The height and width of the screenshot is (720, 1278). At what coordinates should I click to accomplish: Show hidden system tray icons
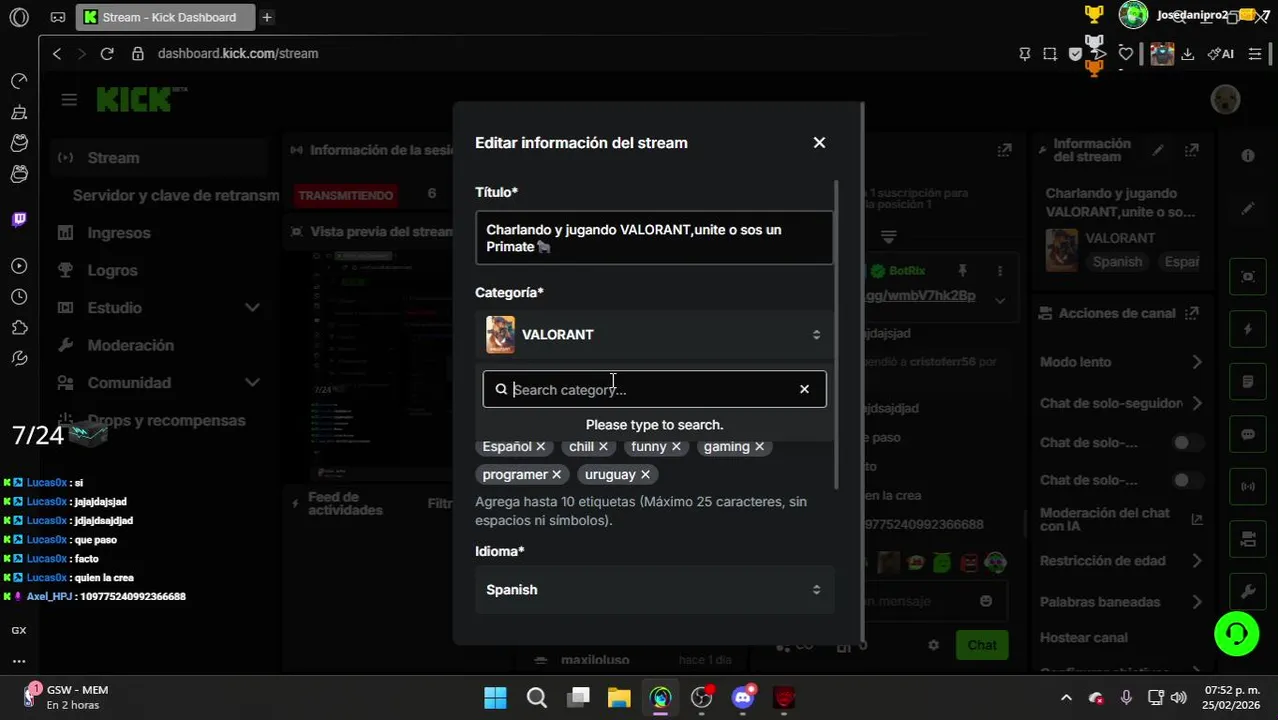point(1066,698)
